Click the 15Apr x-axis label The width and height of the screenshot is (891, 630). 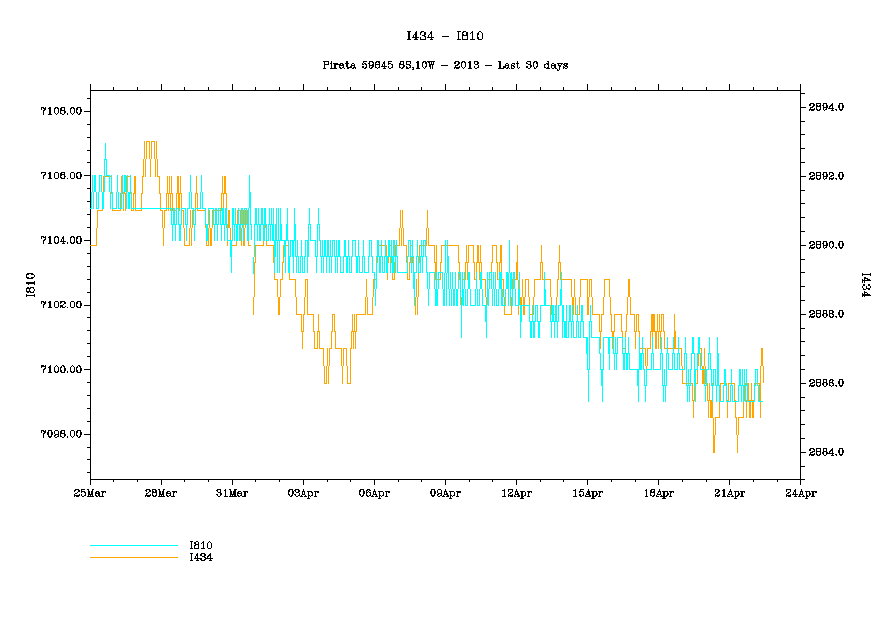tap(587, 493)
